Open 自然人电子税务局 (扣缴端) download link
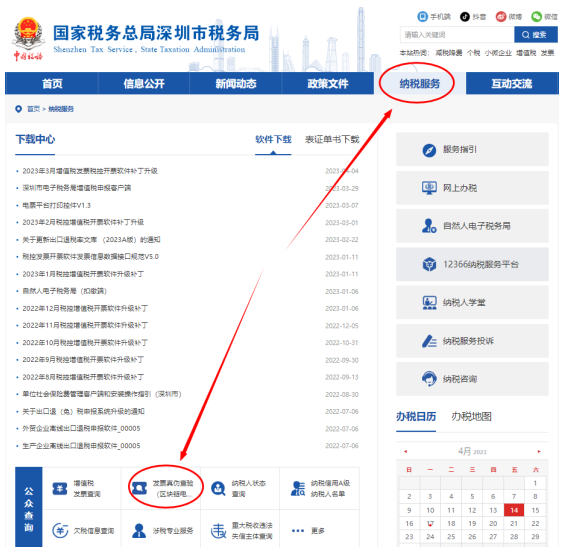566x553 pixels. pyautogui.click(x=65, y=291)
